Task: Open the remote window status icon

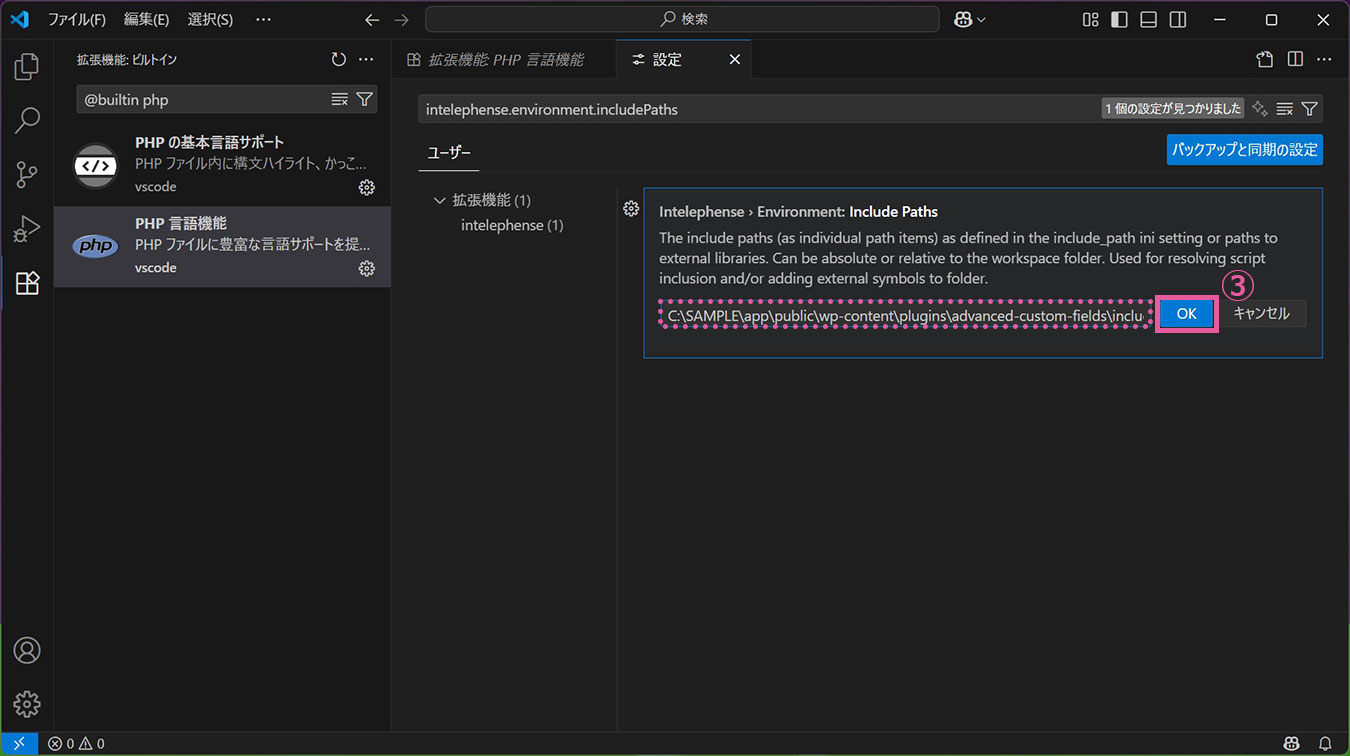Action: pos(19,743)
